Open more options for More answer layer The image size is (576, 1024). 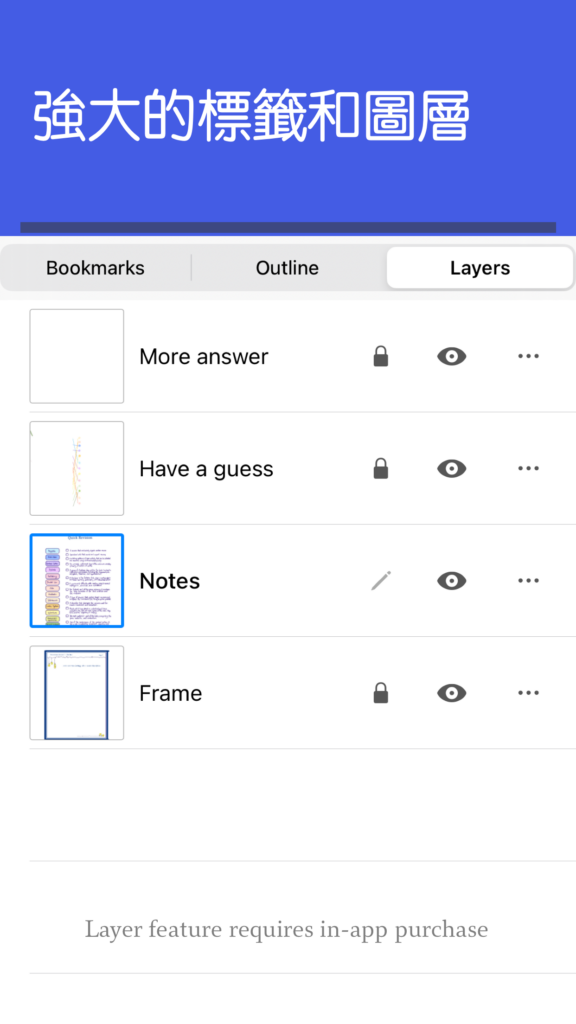click(528, 357)
